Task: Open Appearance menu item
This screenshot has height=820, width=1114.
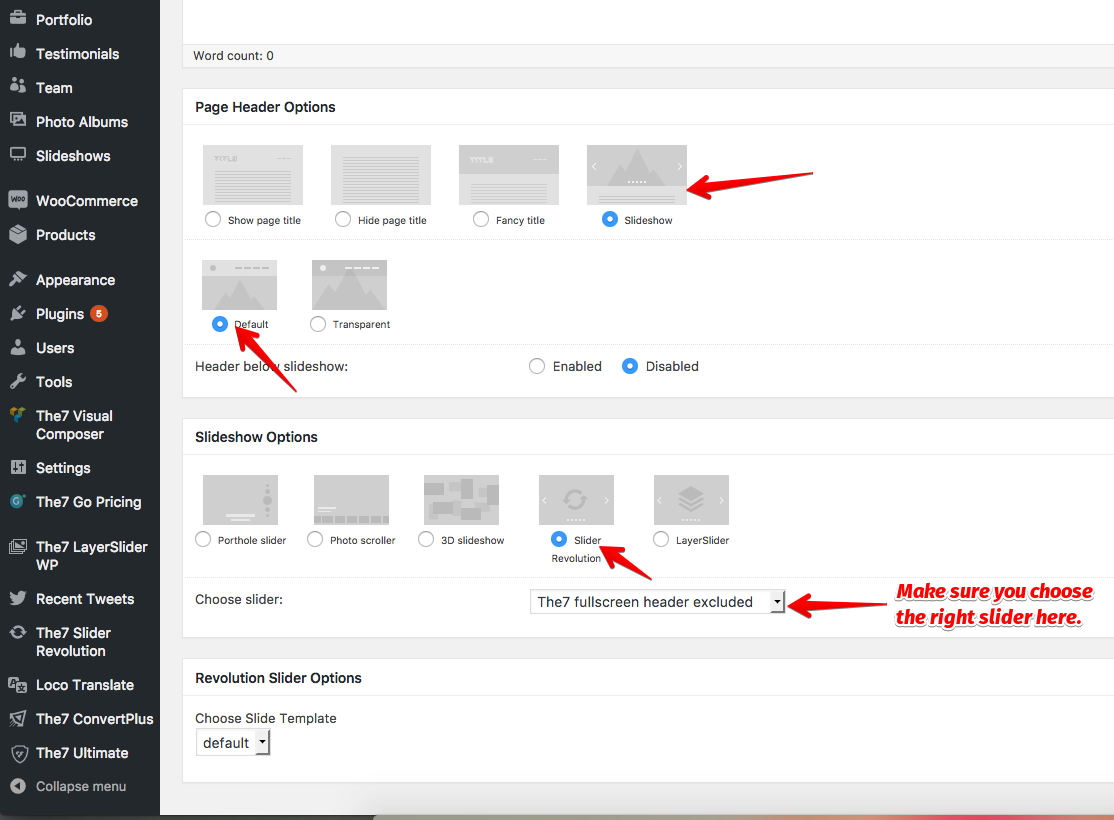Action: click(75, 280)
